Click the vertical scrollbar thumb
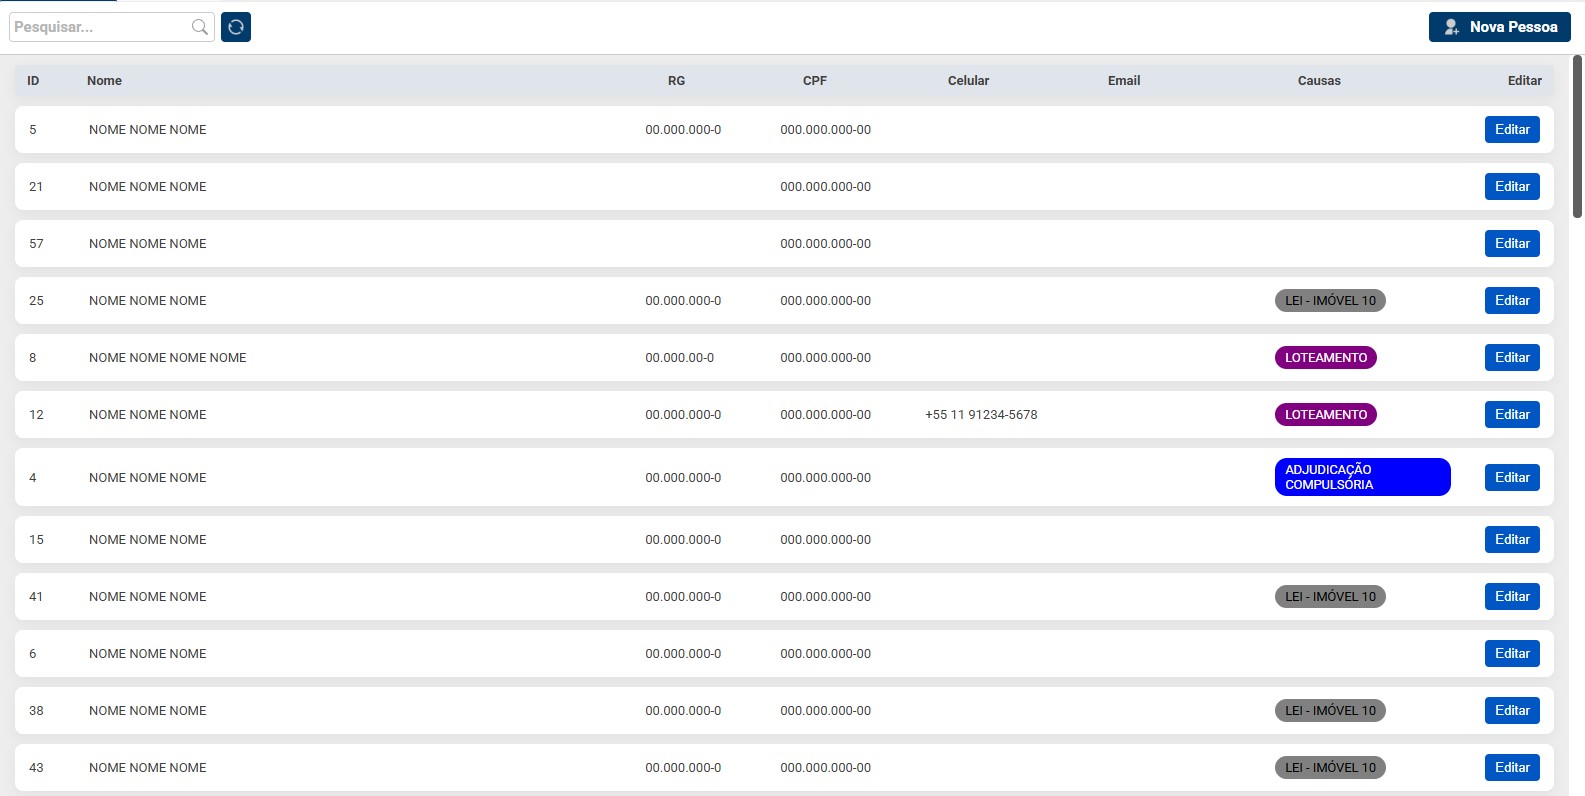Image resolution: width=1585 pixels, height=796 pixels. (x=1577, y=136)
